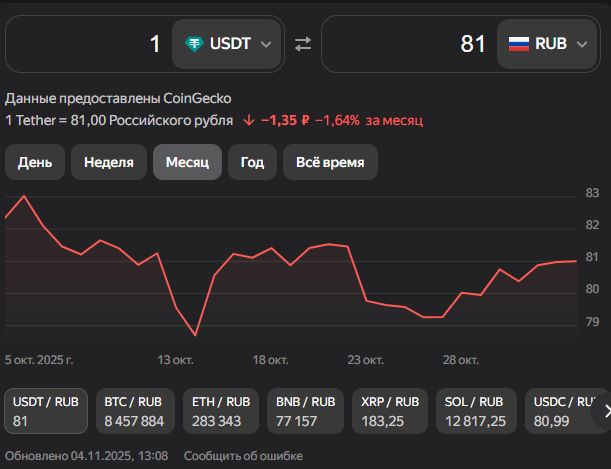Click the swap currencies arrows icon

click(x=302, y=44)
